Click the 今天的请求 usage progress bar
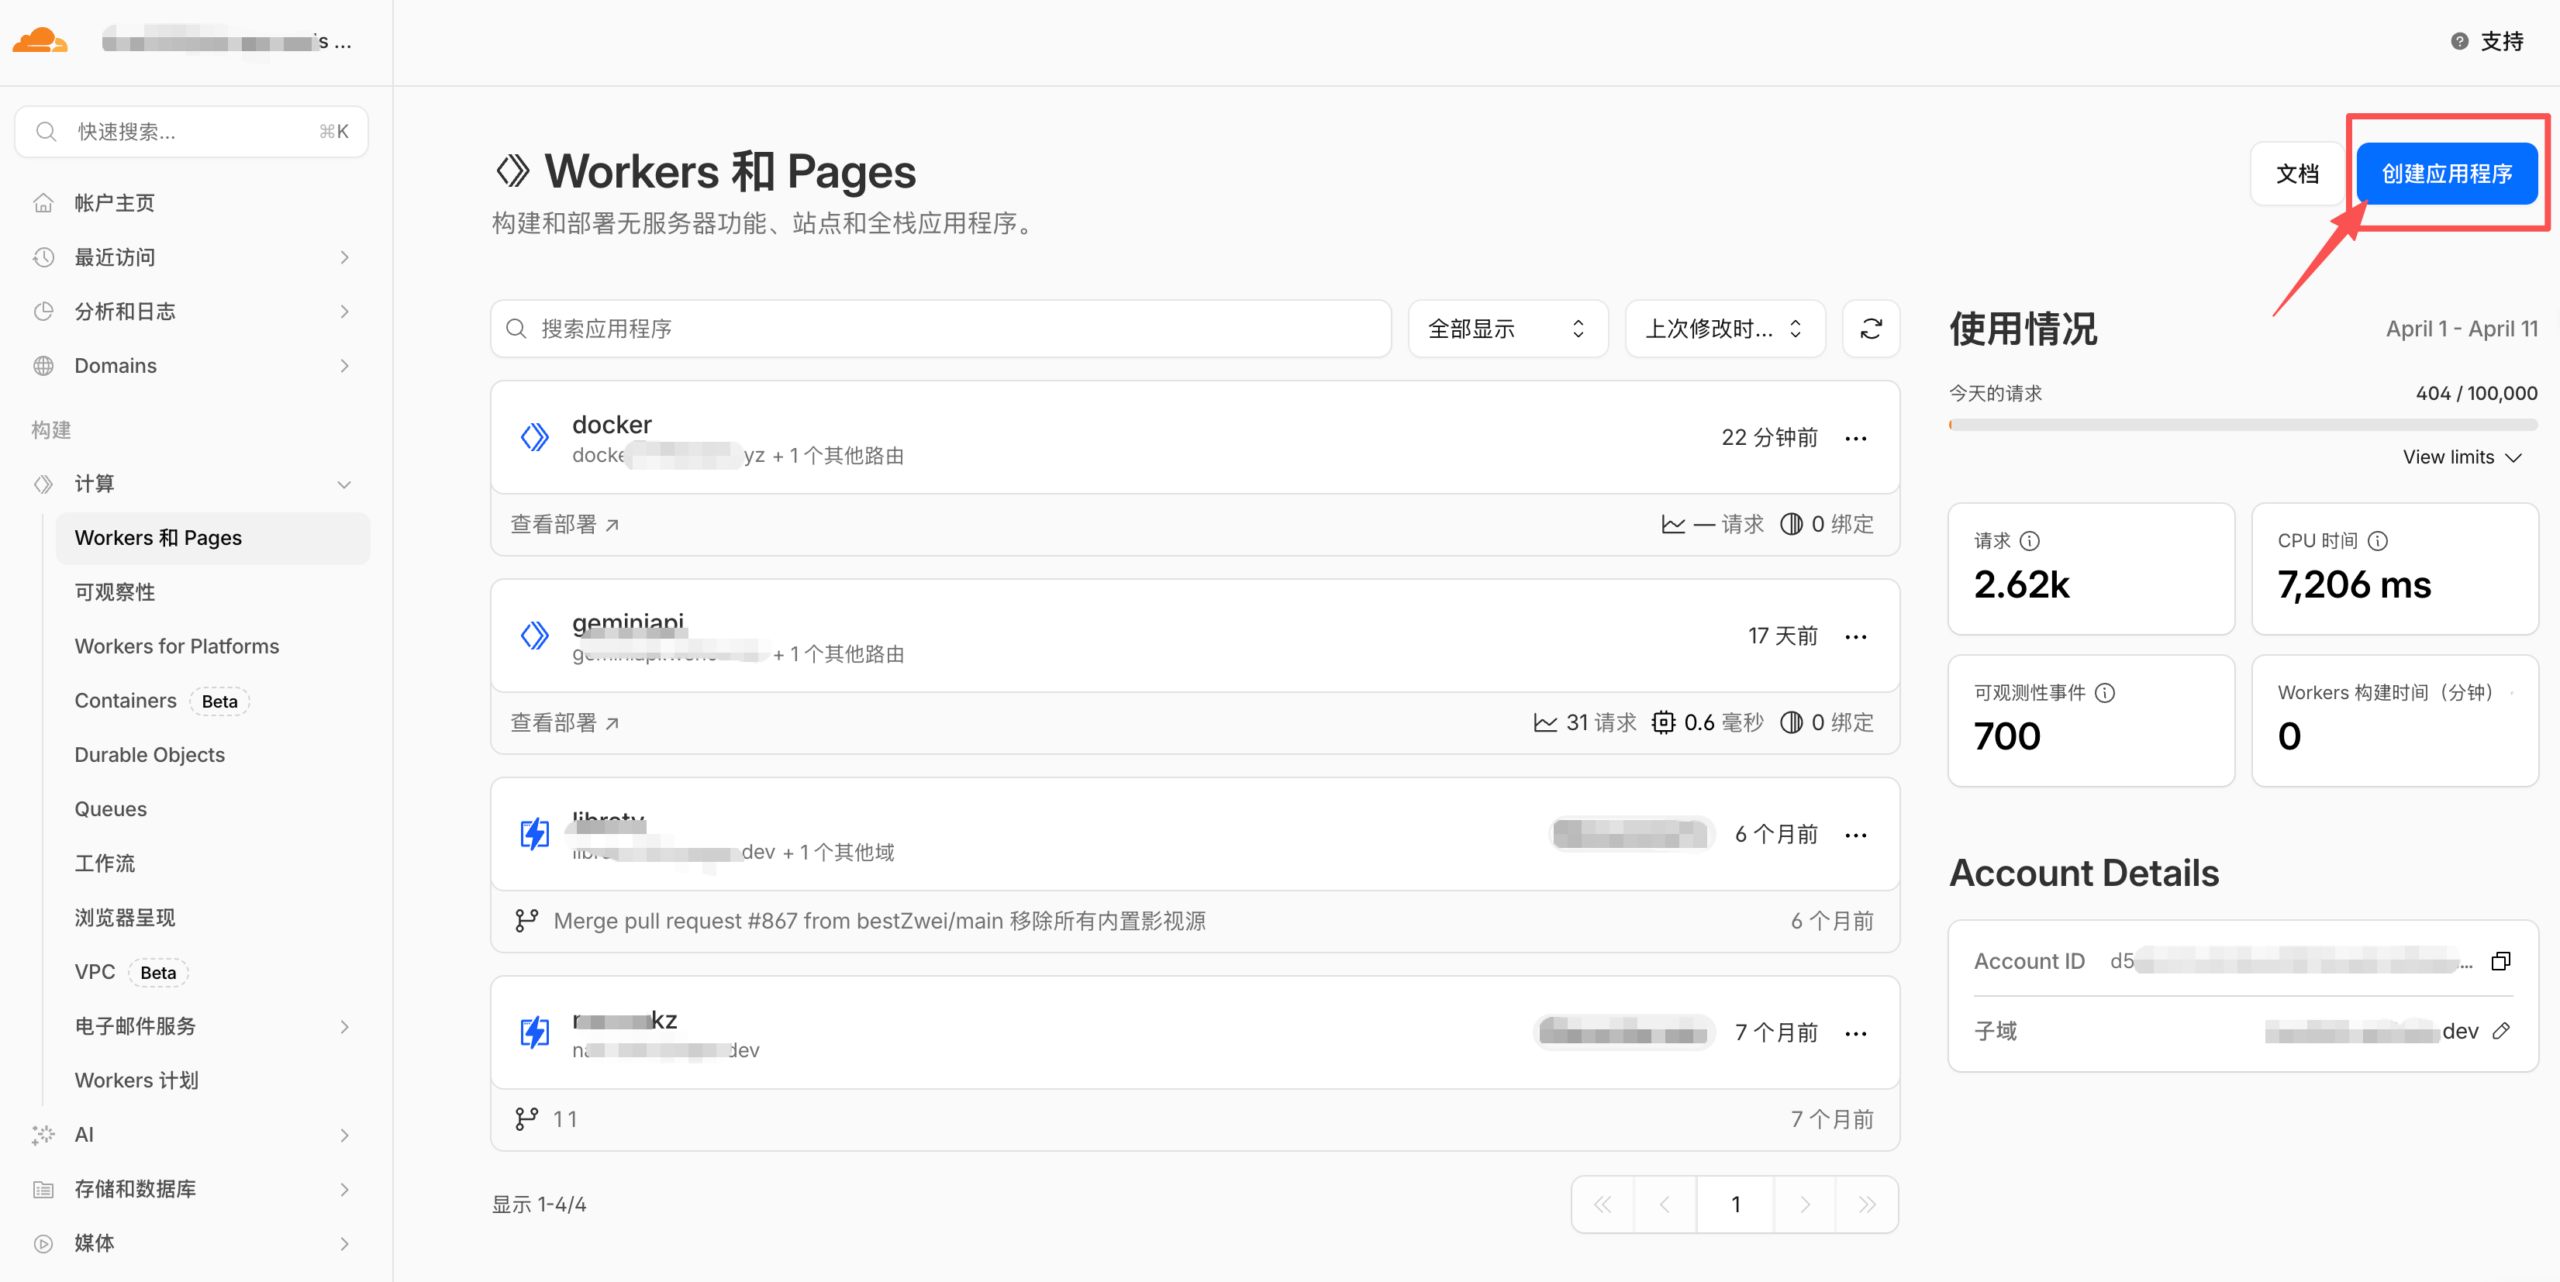The image size is (2560, 1282). (x=2242, y=425)
